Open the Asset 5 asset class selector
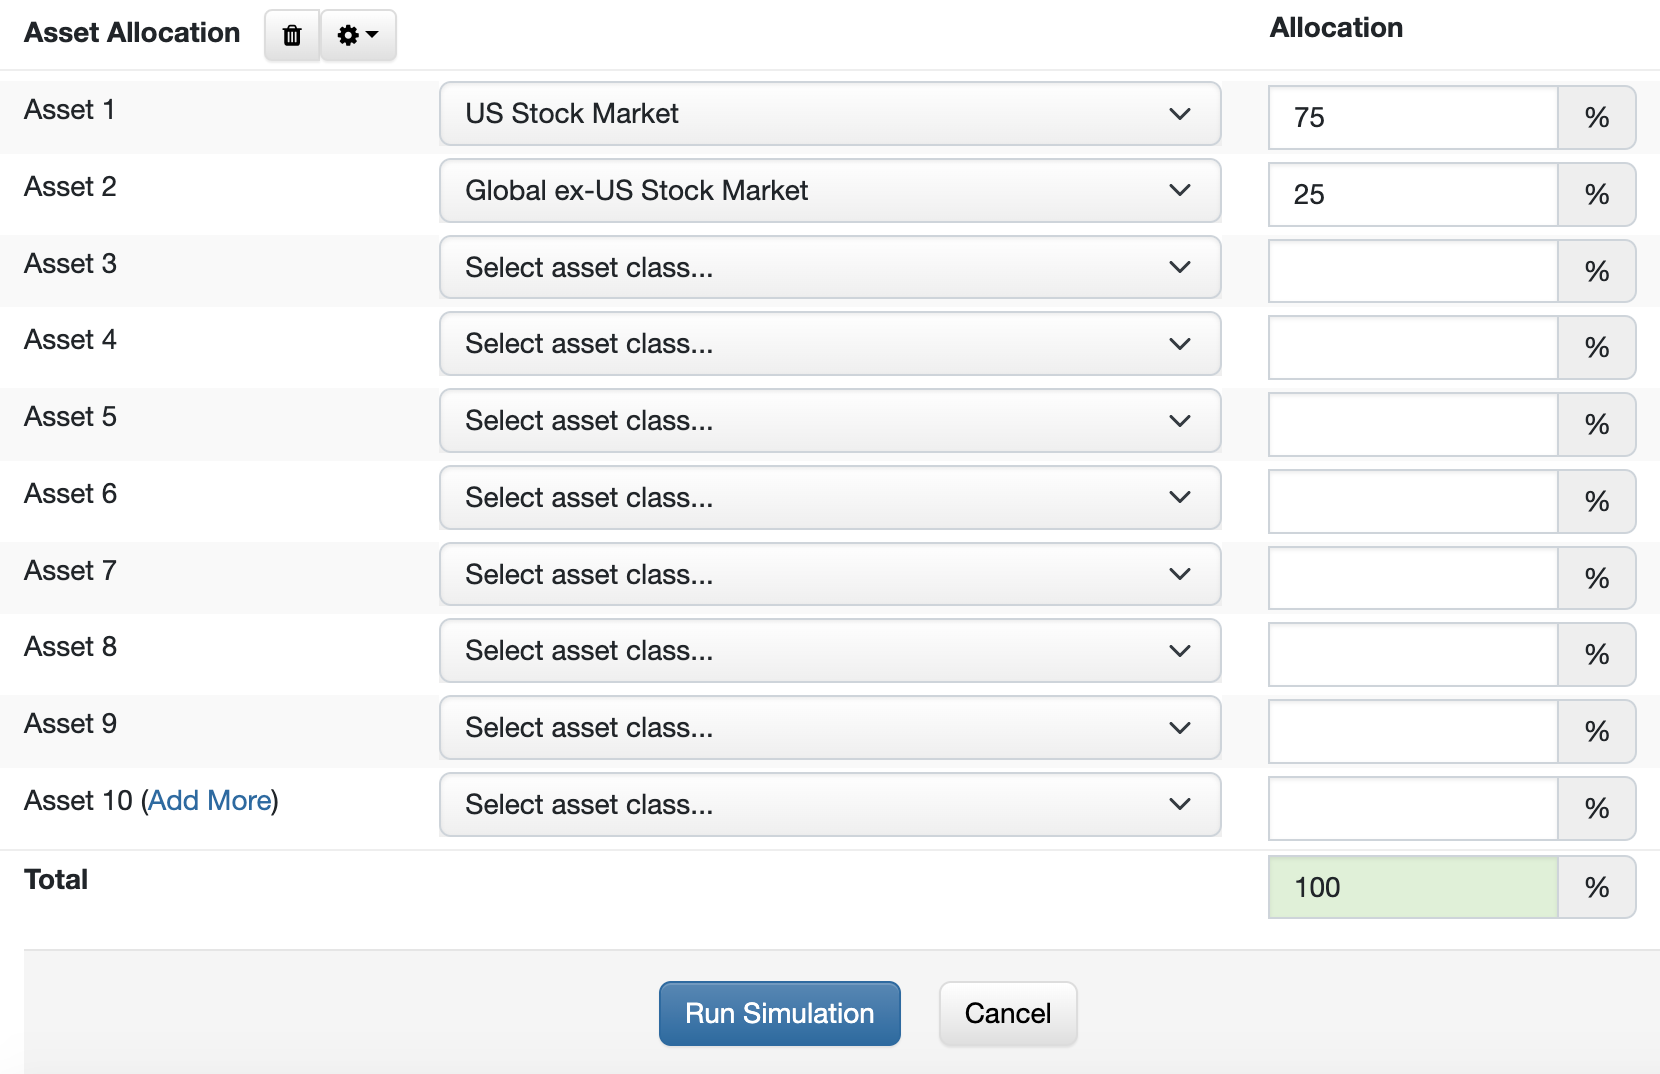1660x1074 pixels. [x=829, y=421]
